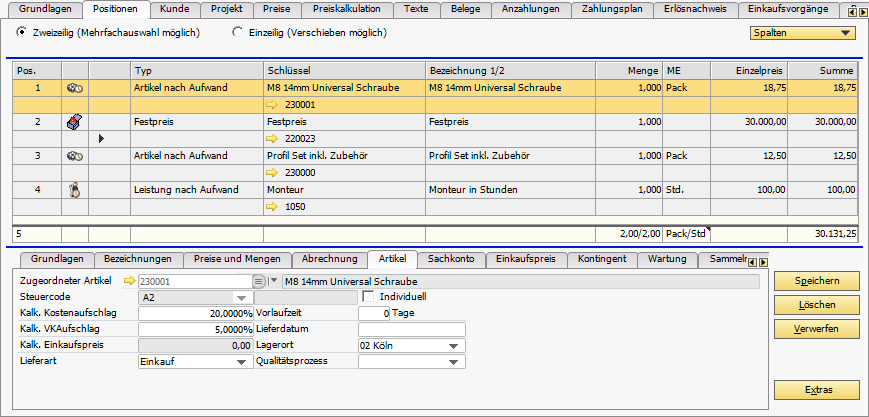Switch to the Sachkonto sub-tab
The image size is (869, 417).
[451, 259]
